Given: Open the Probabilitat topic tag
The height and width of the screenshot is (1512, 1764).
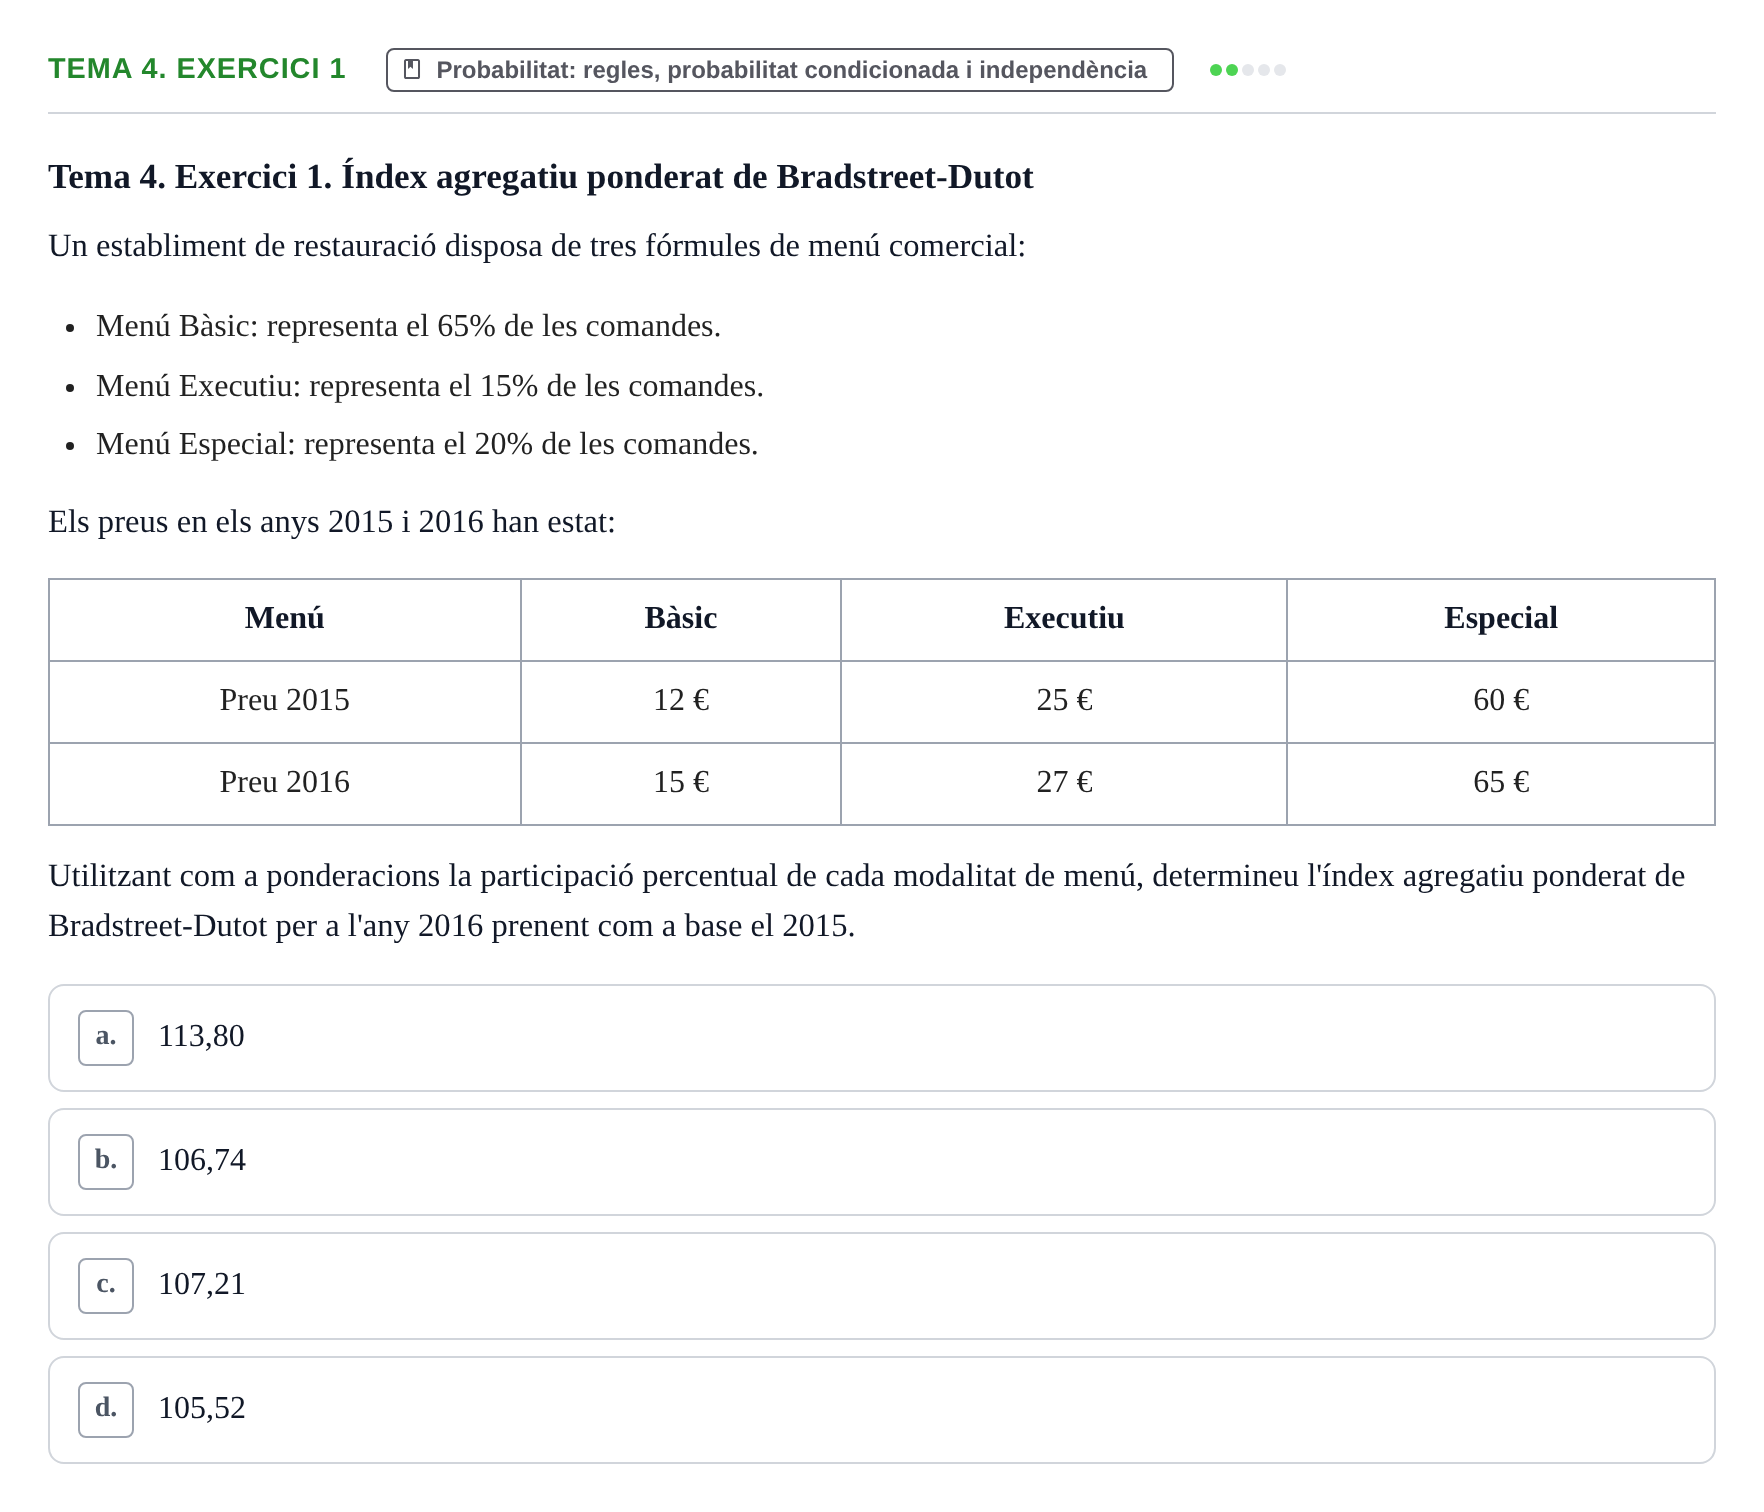Looking at the screenshot, I should pos(779,70).
